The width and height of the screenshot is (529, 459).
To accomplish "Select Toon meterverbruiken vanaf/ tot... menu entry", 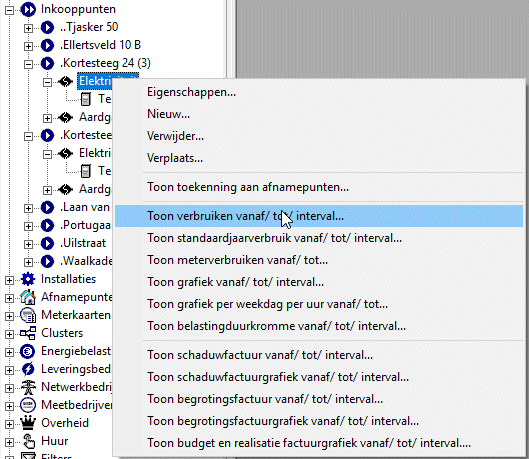I will (237, 260).
